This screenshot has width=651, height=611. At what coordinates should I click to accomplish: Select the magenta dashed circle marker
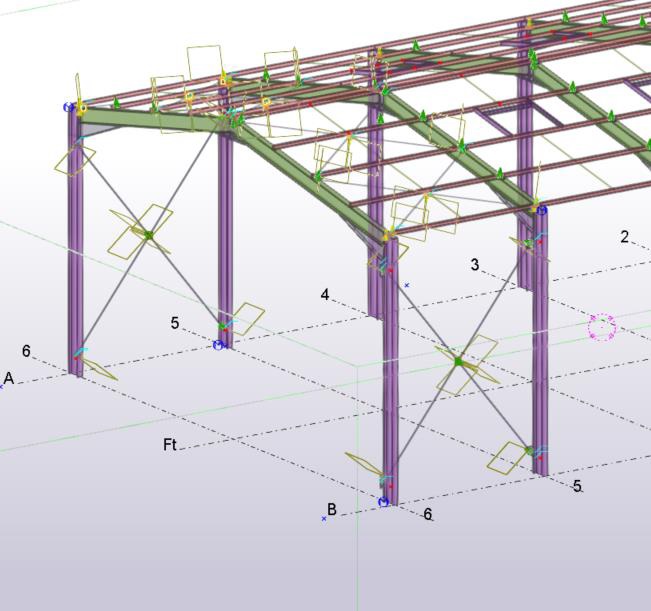pos(602,327)
